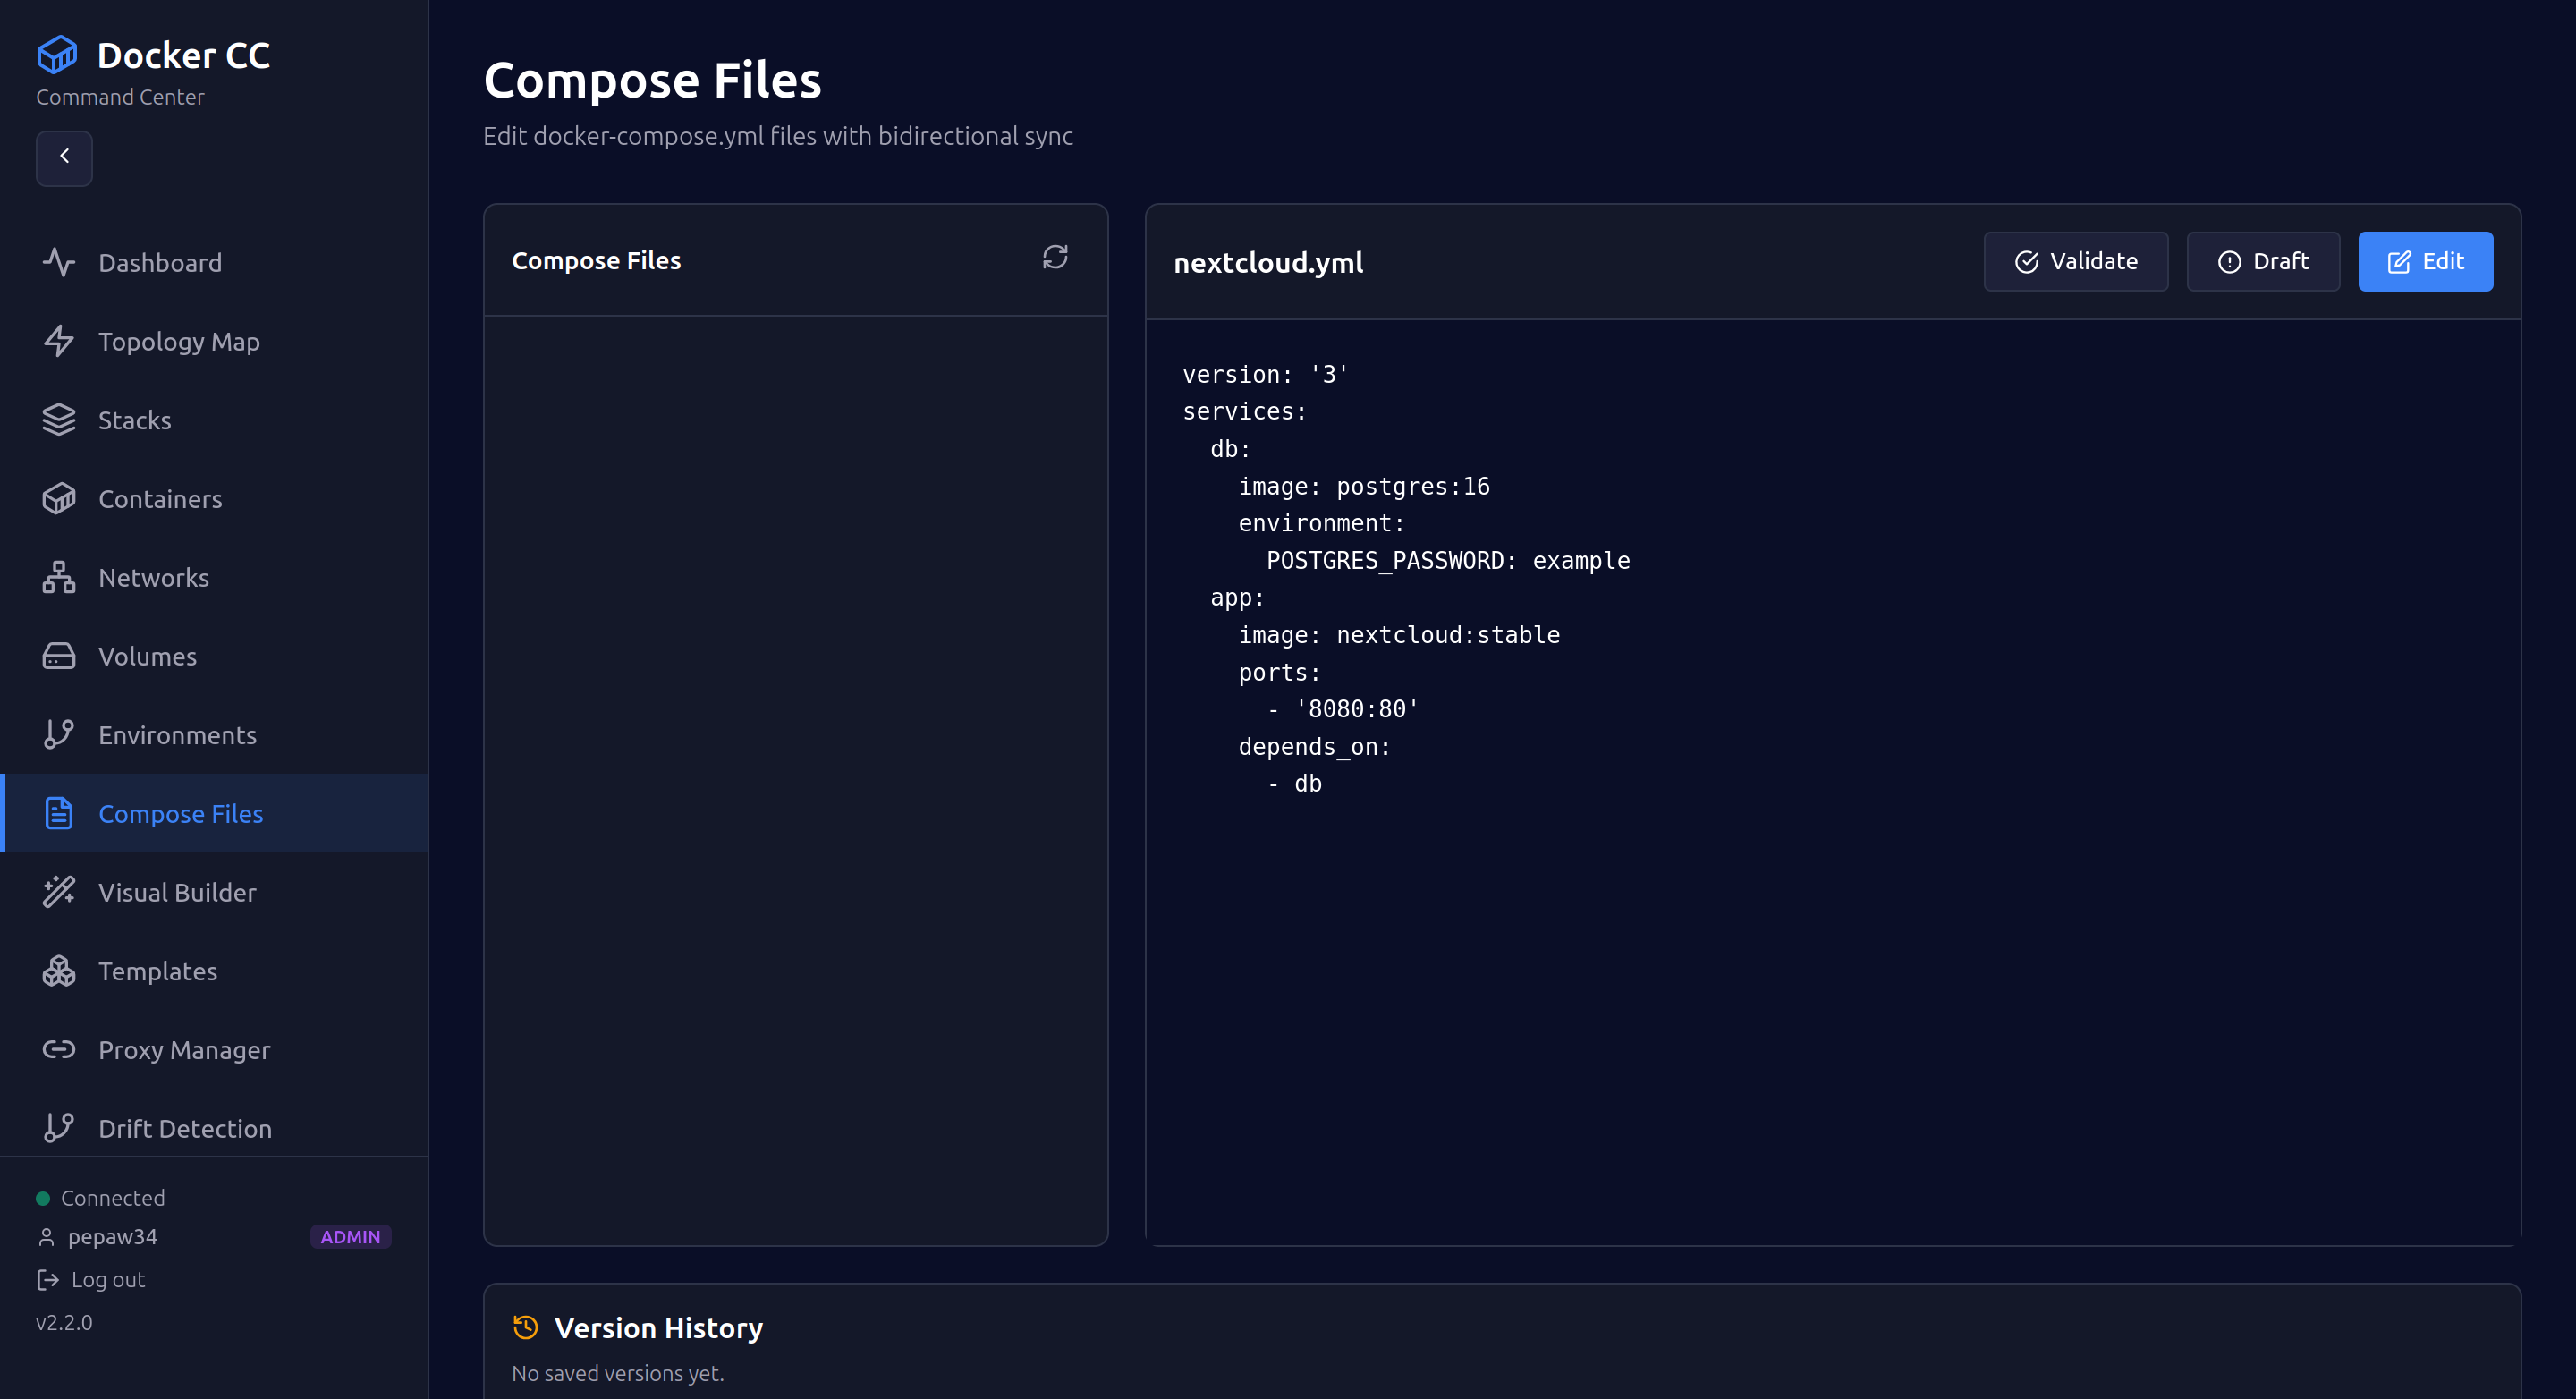
Task: Open the Stacks section
Action: click(x=134, y=419)
